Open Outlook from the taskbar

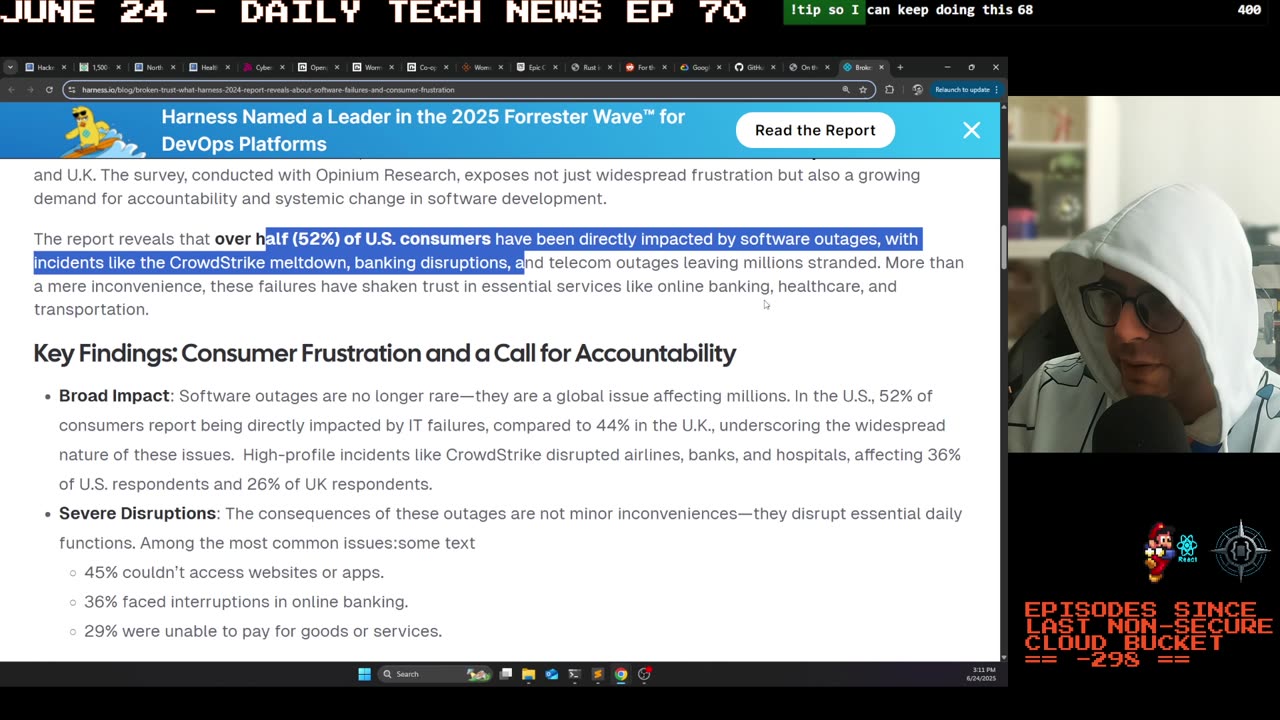tap(551, 674)
